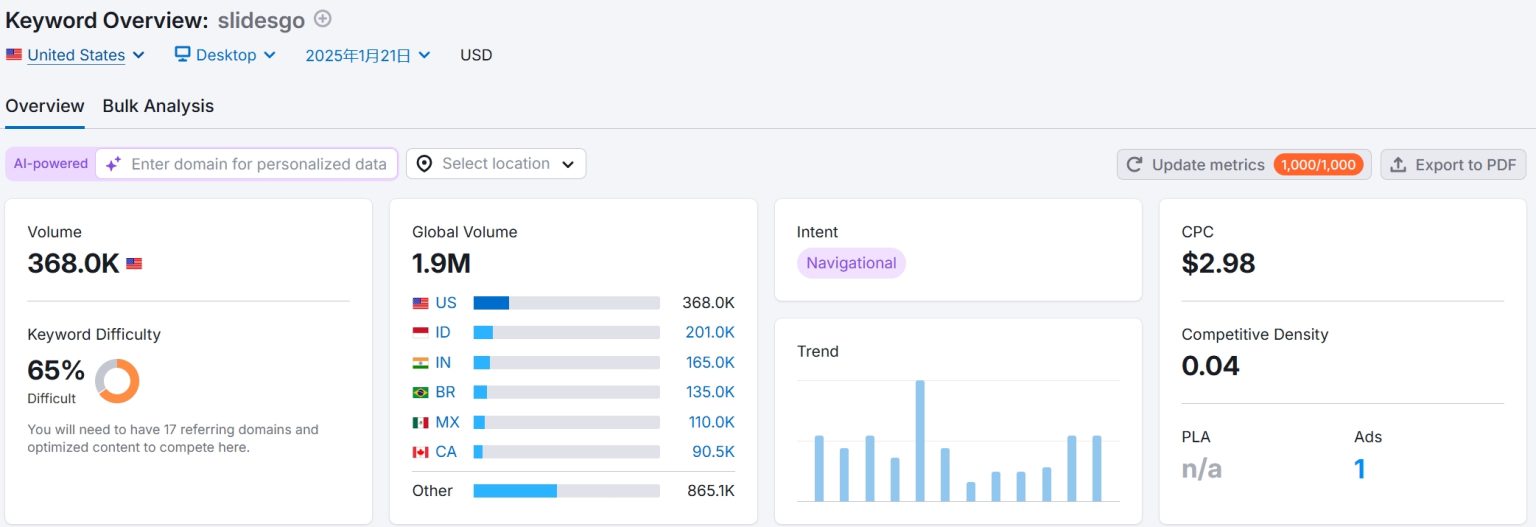Expand the Desktop device dropdown

coord(226,55)
